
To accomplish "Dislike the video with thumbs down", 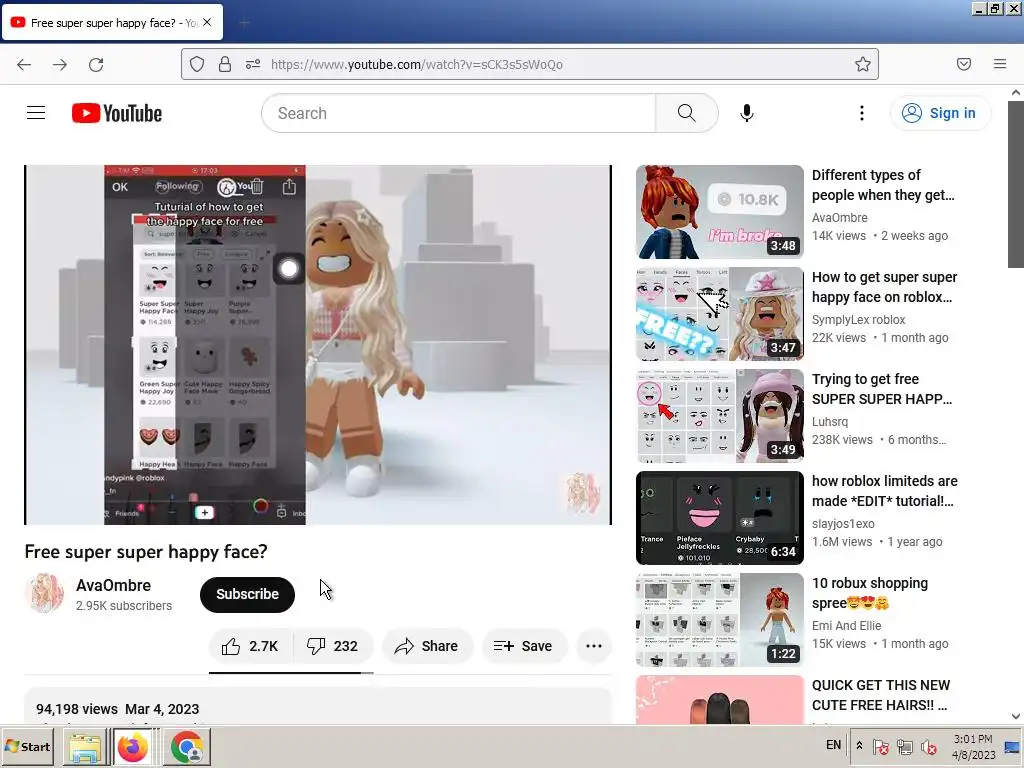I will pos(333,646).
